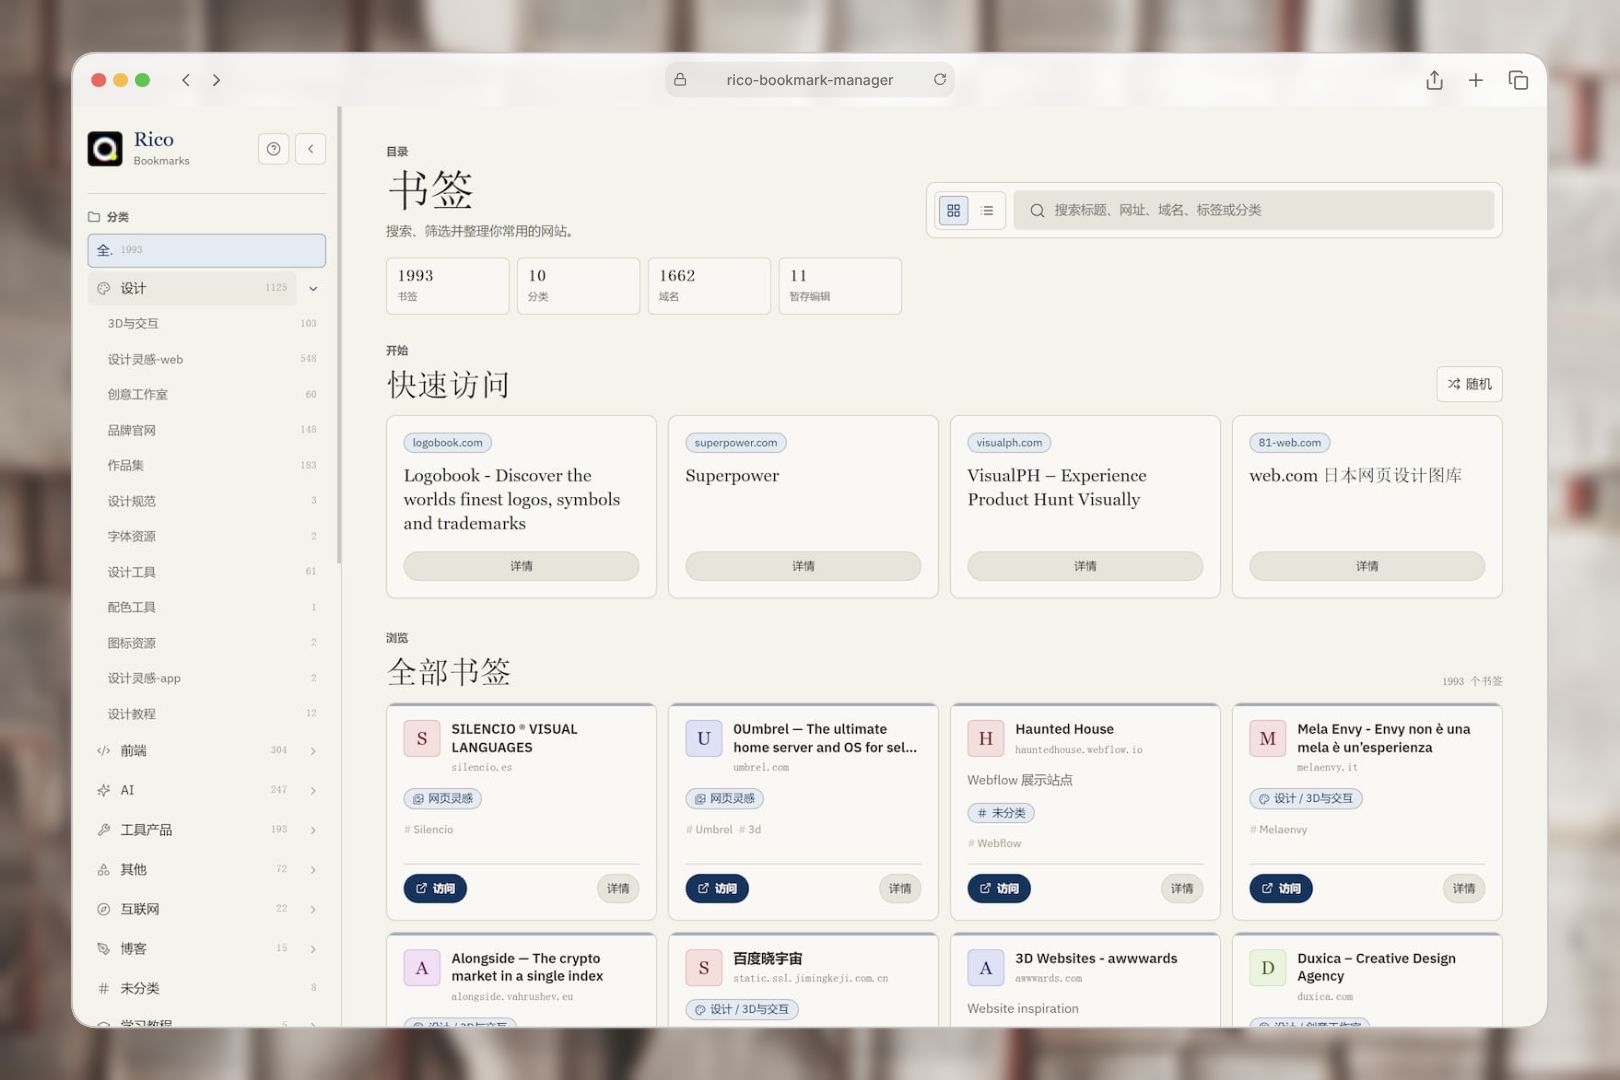Click the S avatar of SILENCIO card
1620x1080 pixels.
[422, 738]
